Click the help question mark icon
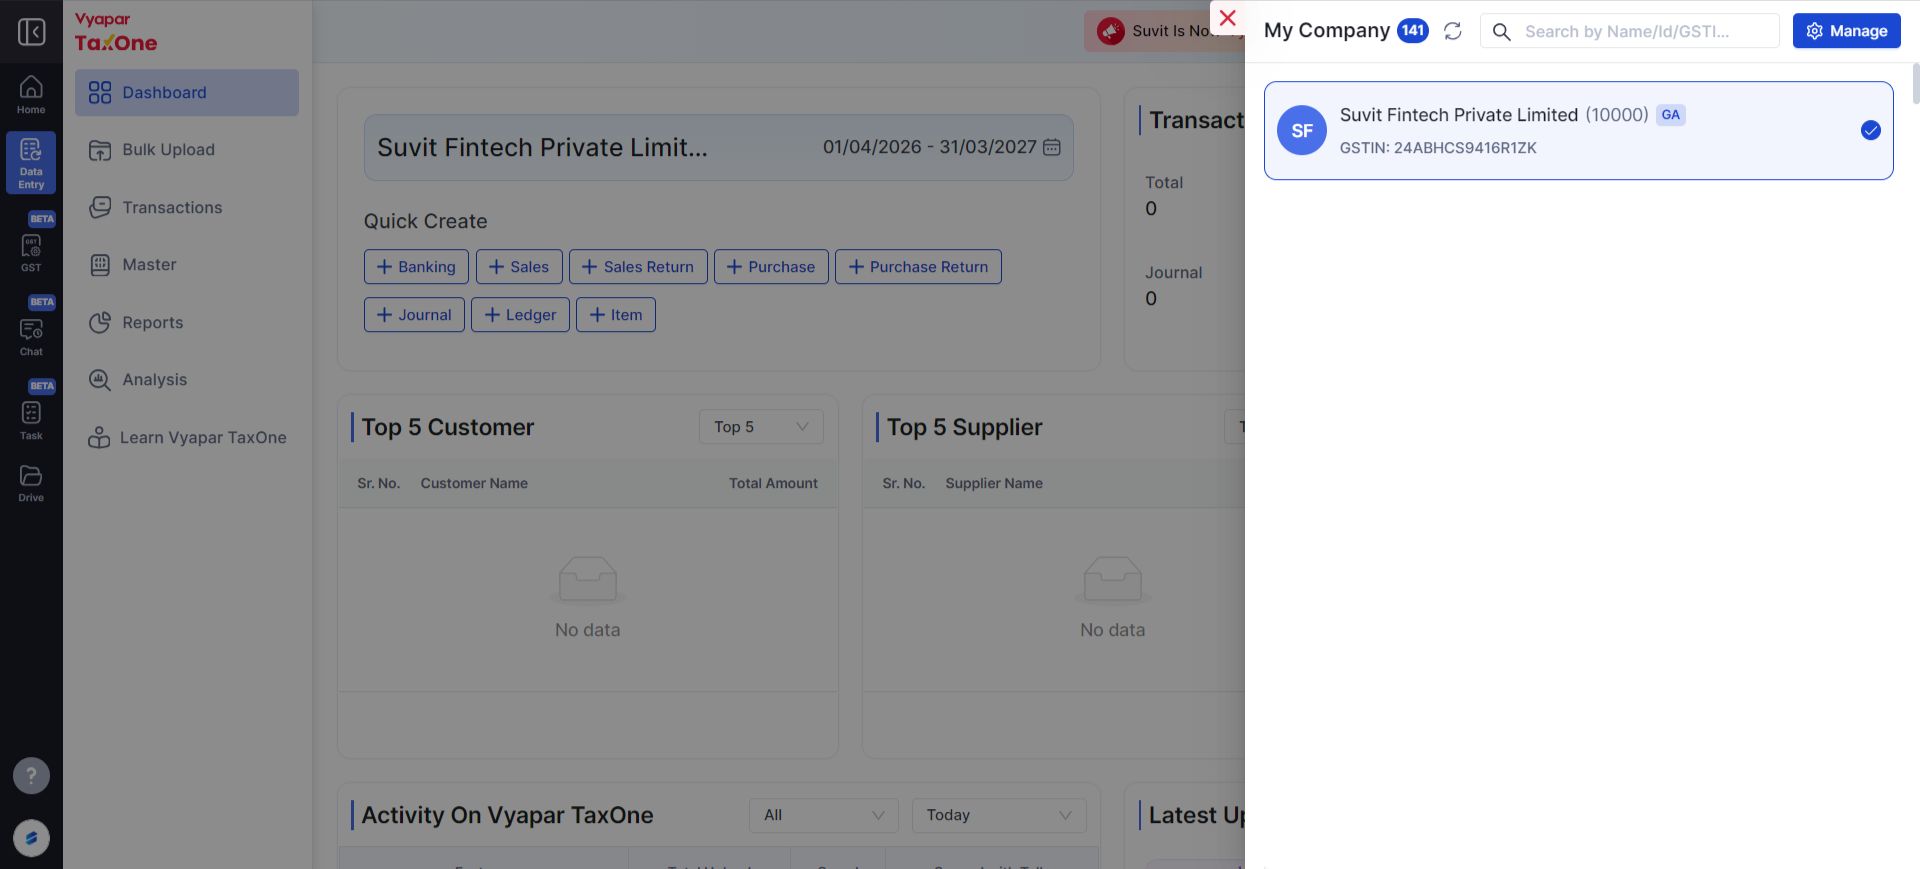The image size is (1920, 869). click(31, 775)
